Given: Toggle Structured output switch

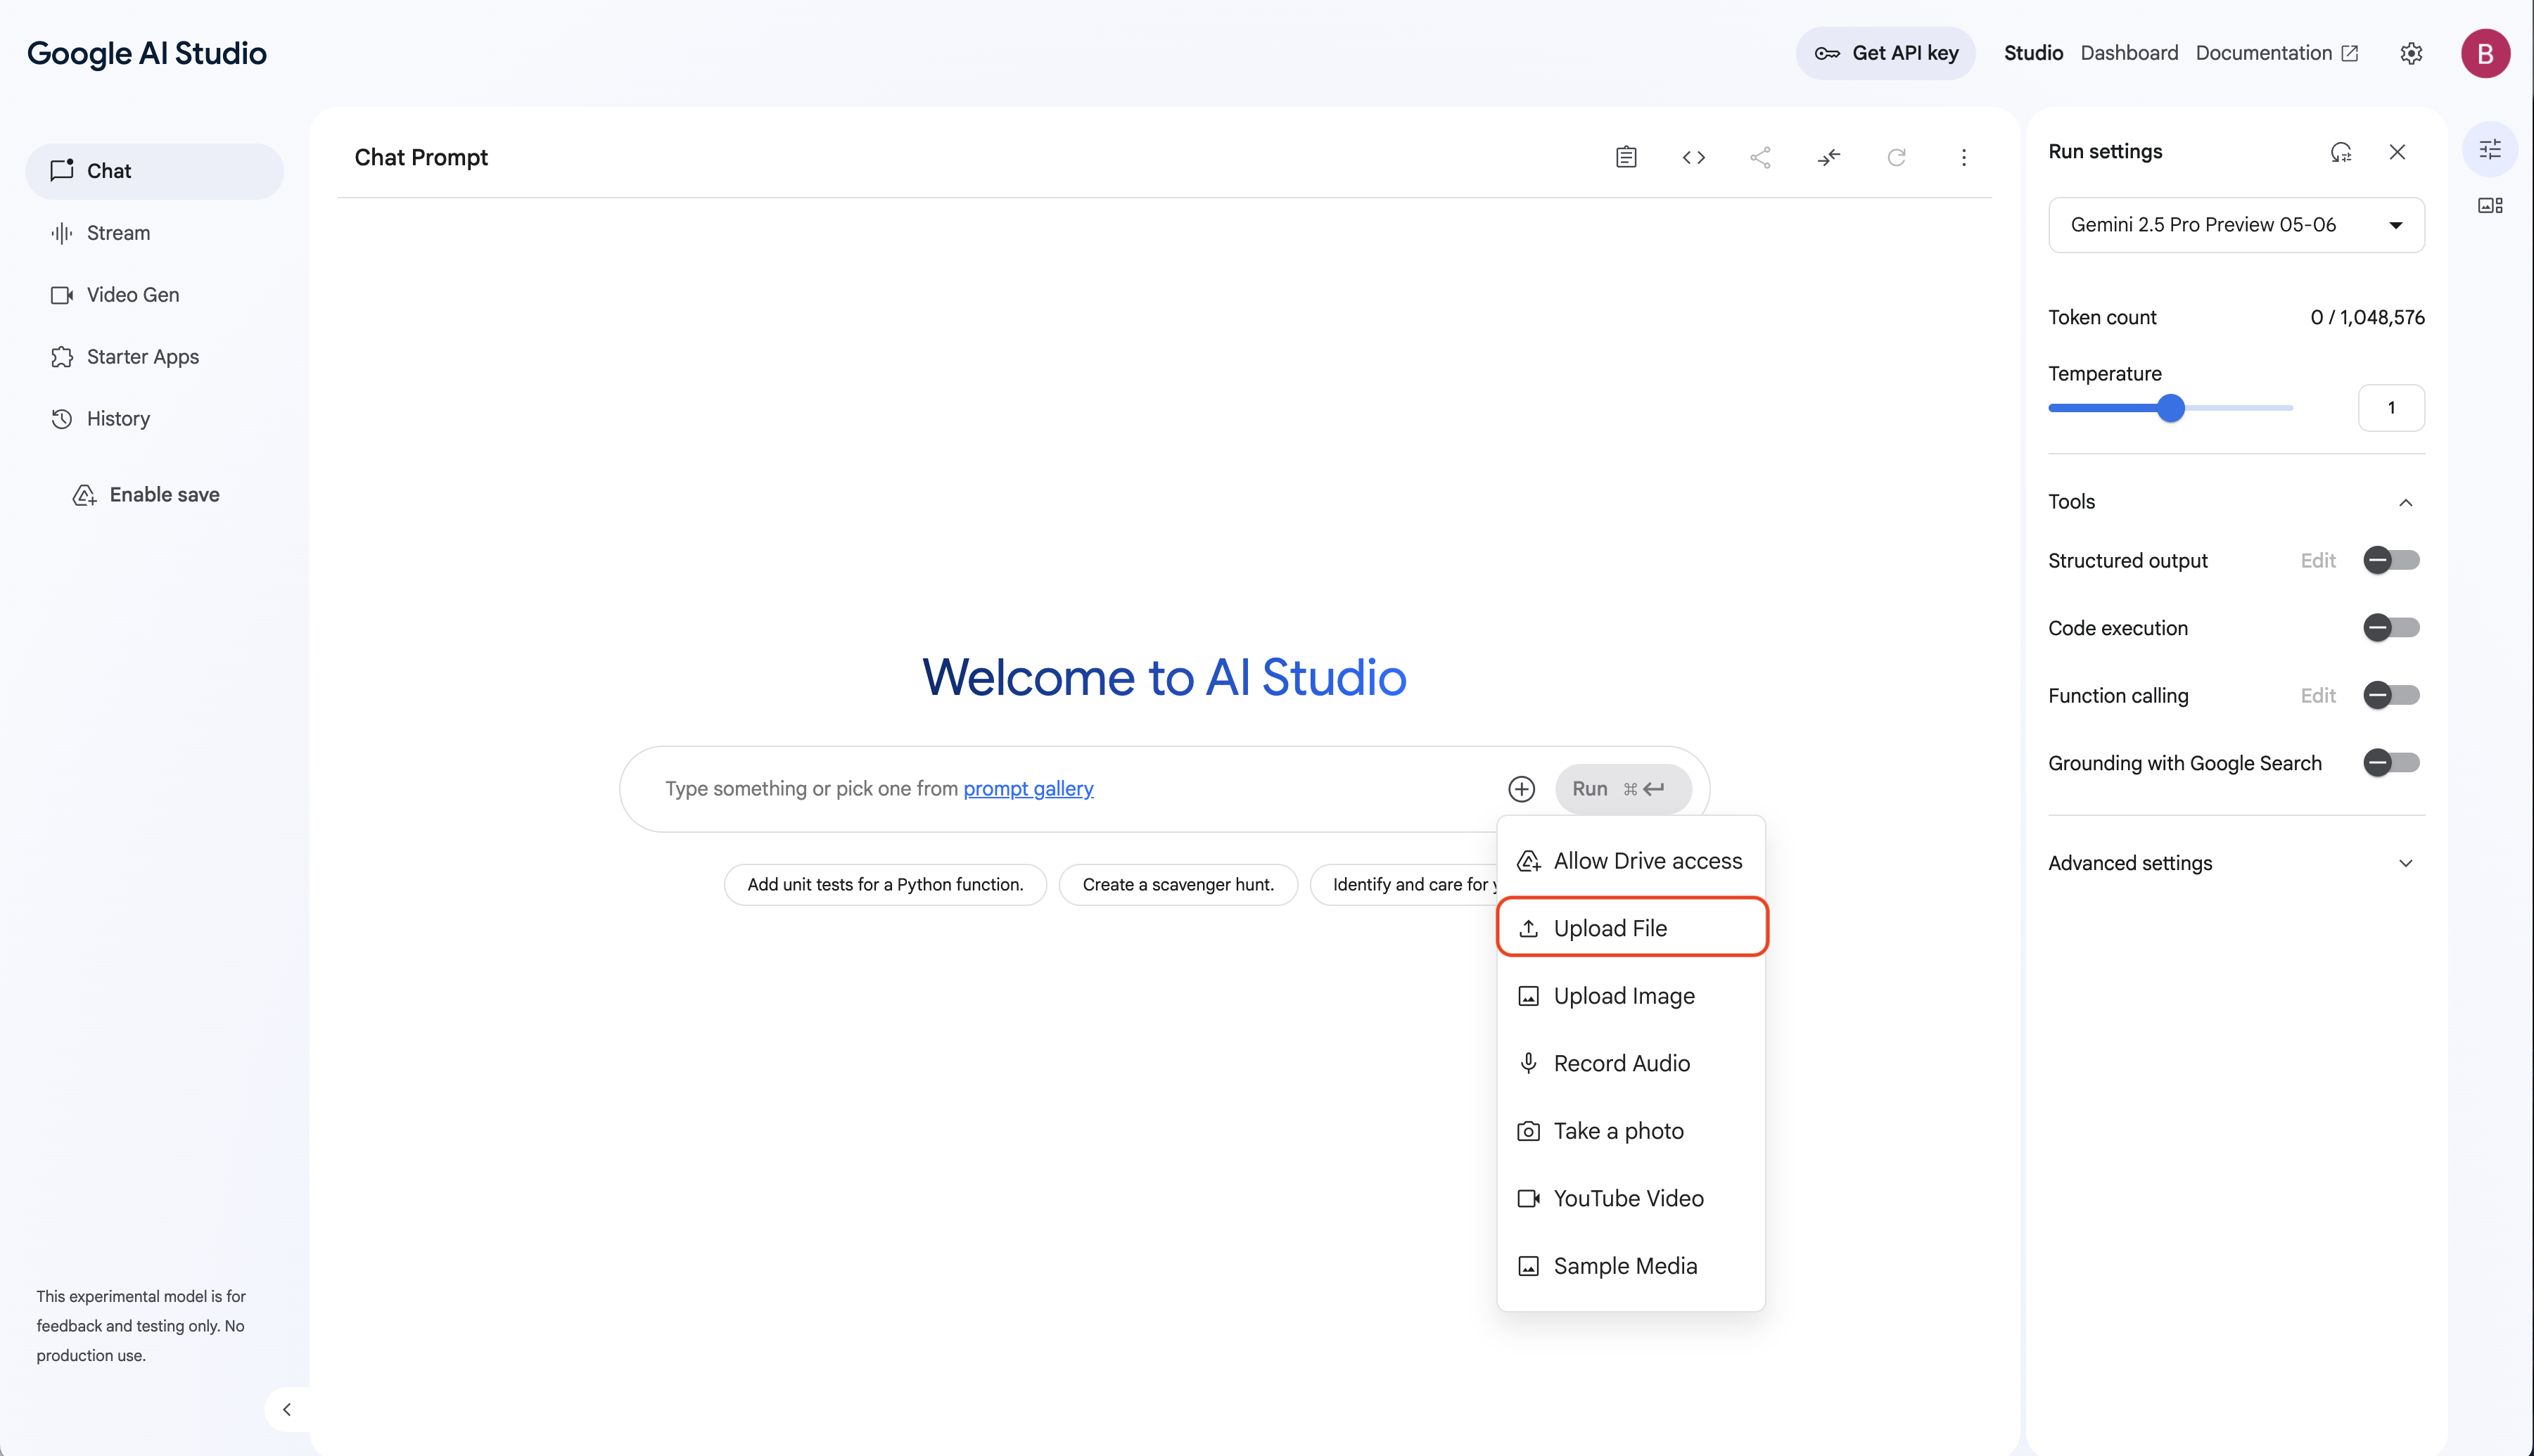Looking at the screenshot, I should pyautogui.click(x=2391, y=560).
